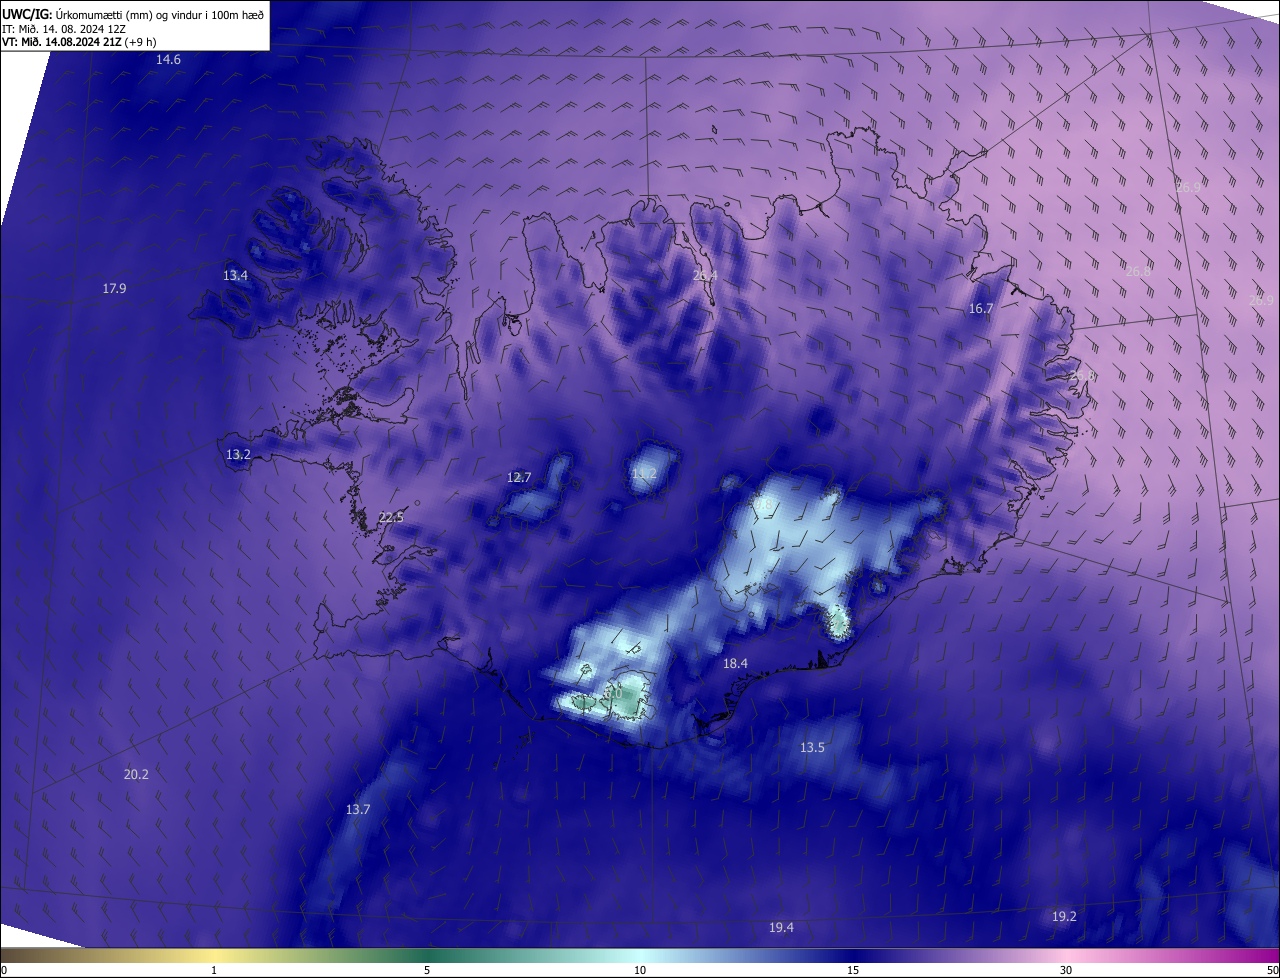The height and width of the screenshot is (978, 1280).
Task: Click the 0 tick label on color scale
Action: click(4, 970)
